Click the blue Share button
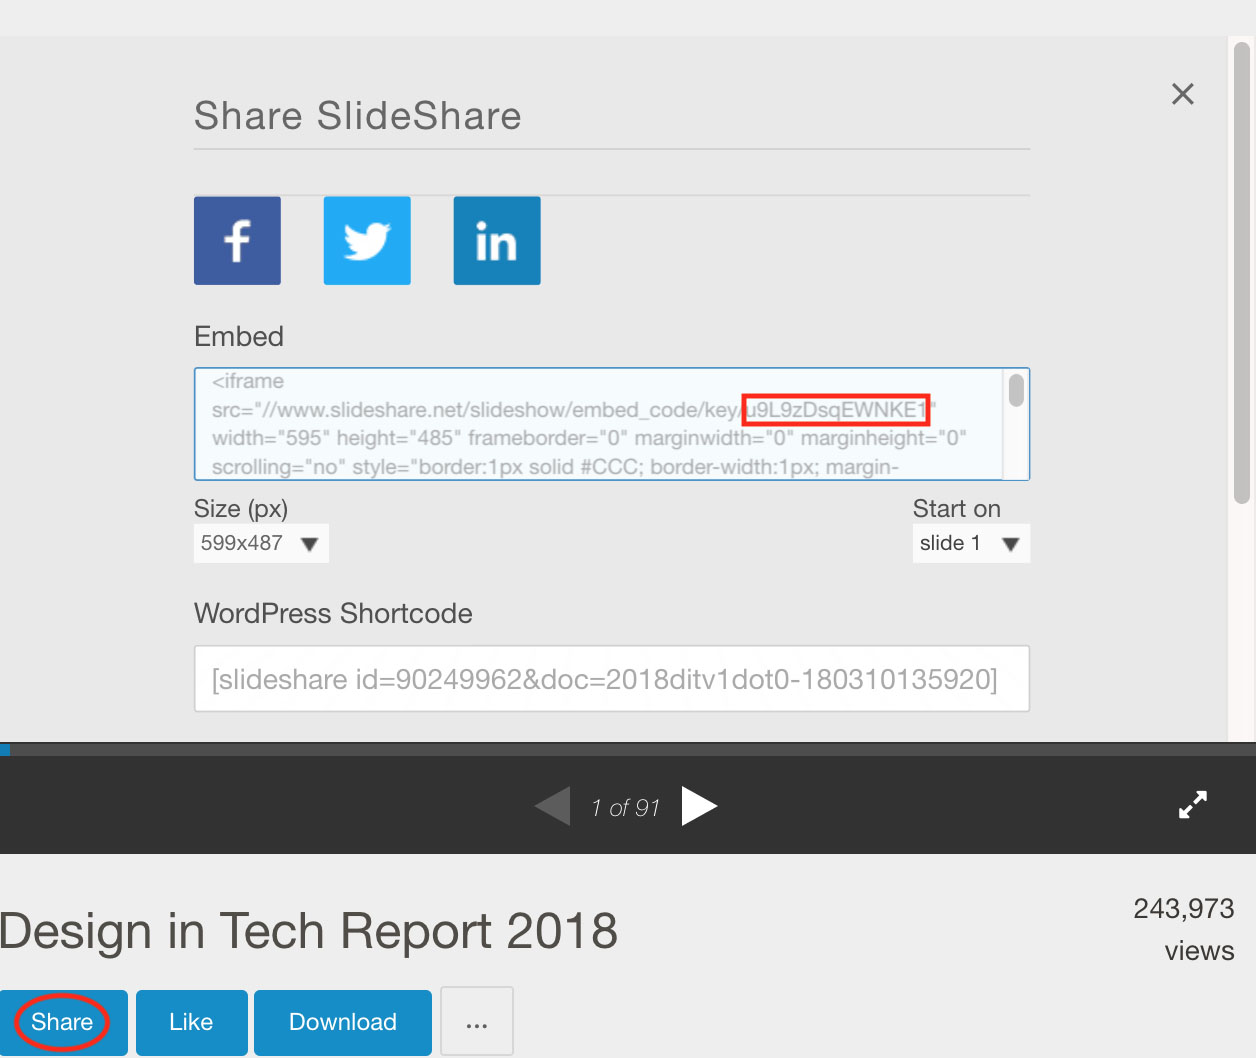This screenshot has width=1256, height=1058. [63, 1022]
